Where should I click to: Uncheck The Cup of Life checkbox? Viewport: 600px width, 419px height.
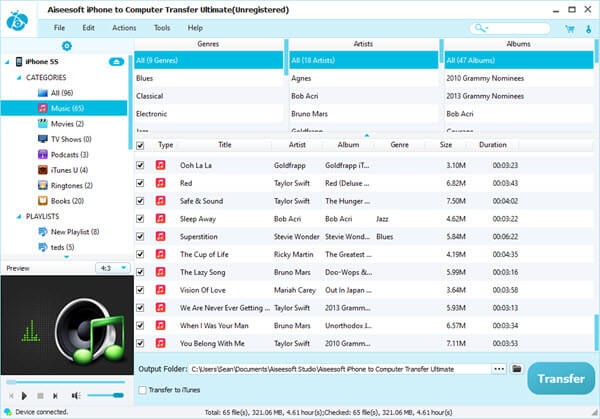point(140,254)
